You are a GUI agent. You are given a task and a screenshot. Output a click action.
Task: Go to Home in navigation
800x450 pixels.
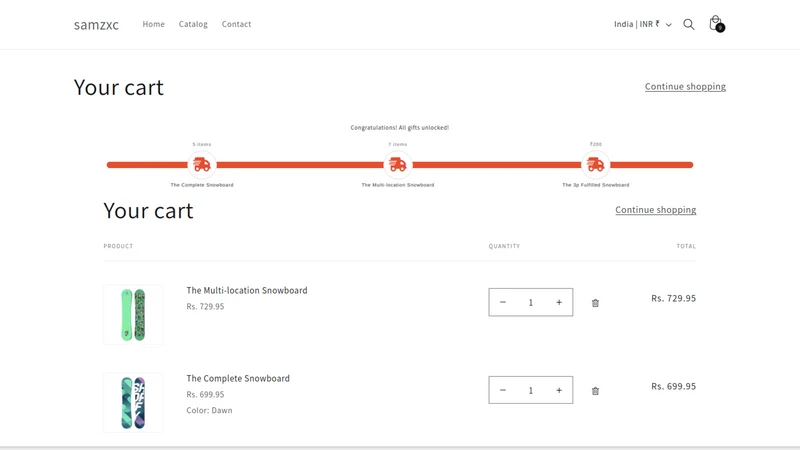click(x=153, y=24)
